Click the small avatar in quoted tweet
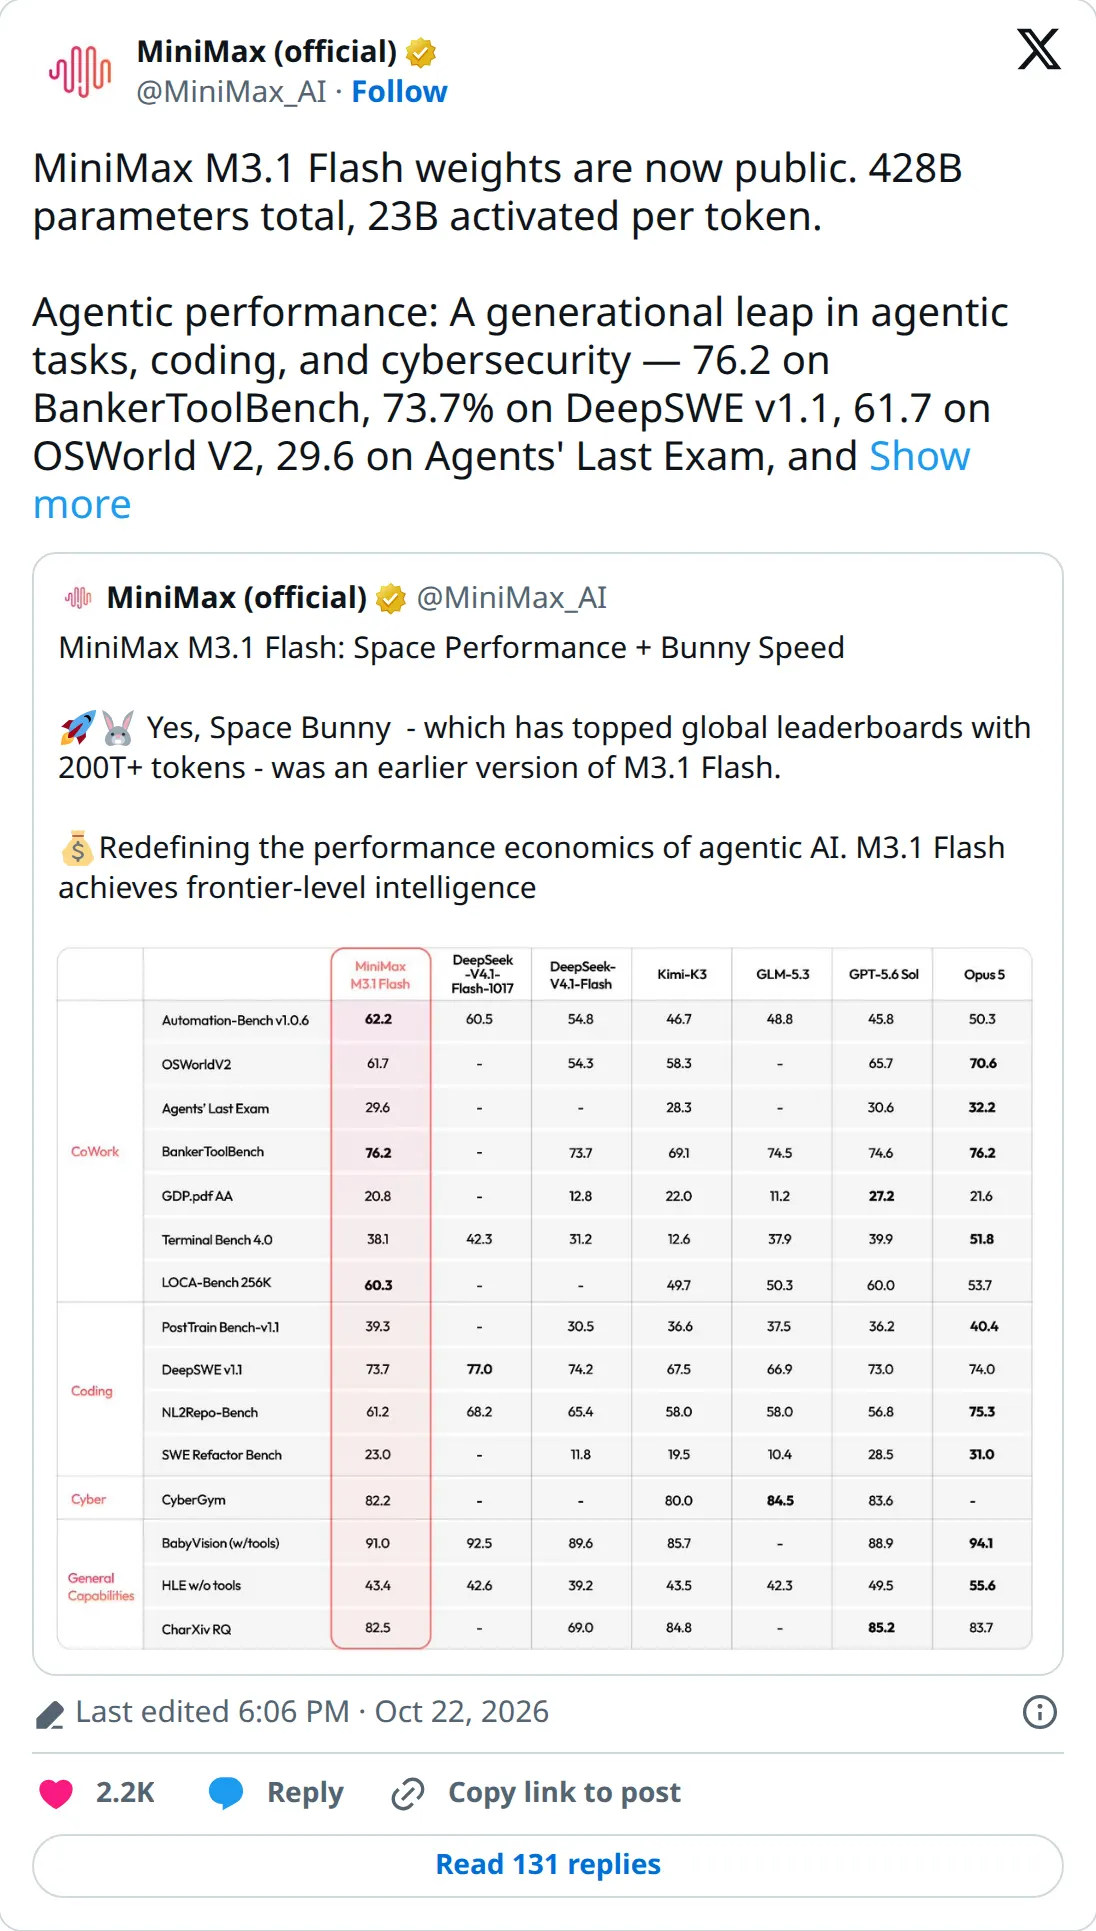This screenshot has width=1096, height=1931. [78, 598]
